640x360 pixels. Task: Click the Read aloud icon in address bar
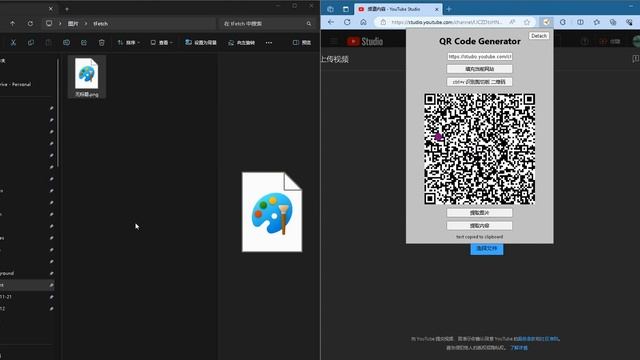point(512,22)
